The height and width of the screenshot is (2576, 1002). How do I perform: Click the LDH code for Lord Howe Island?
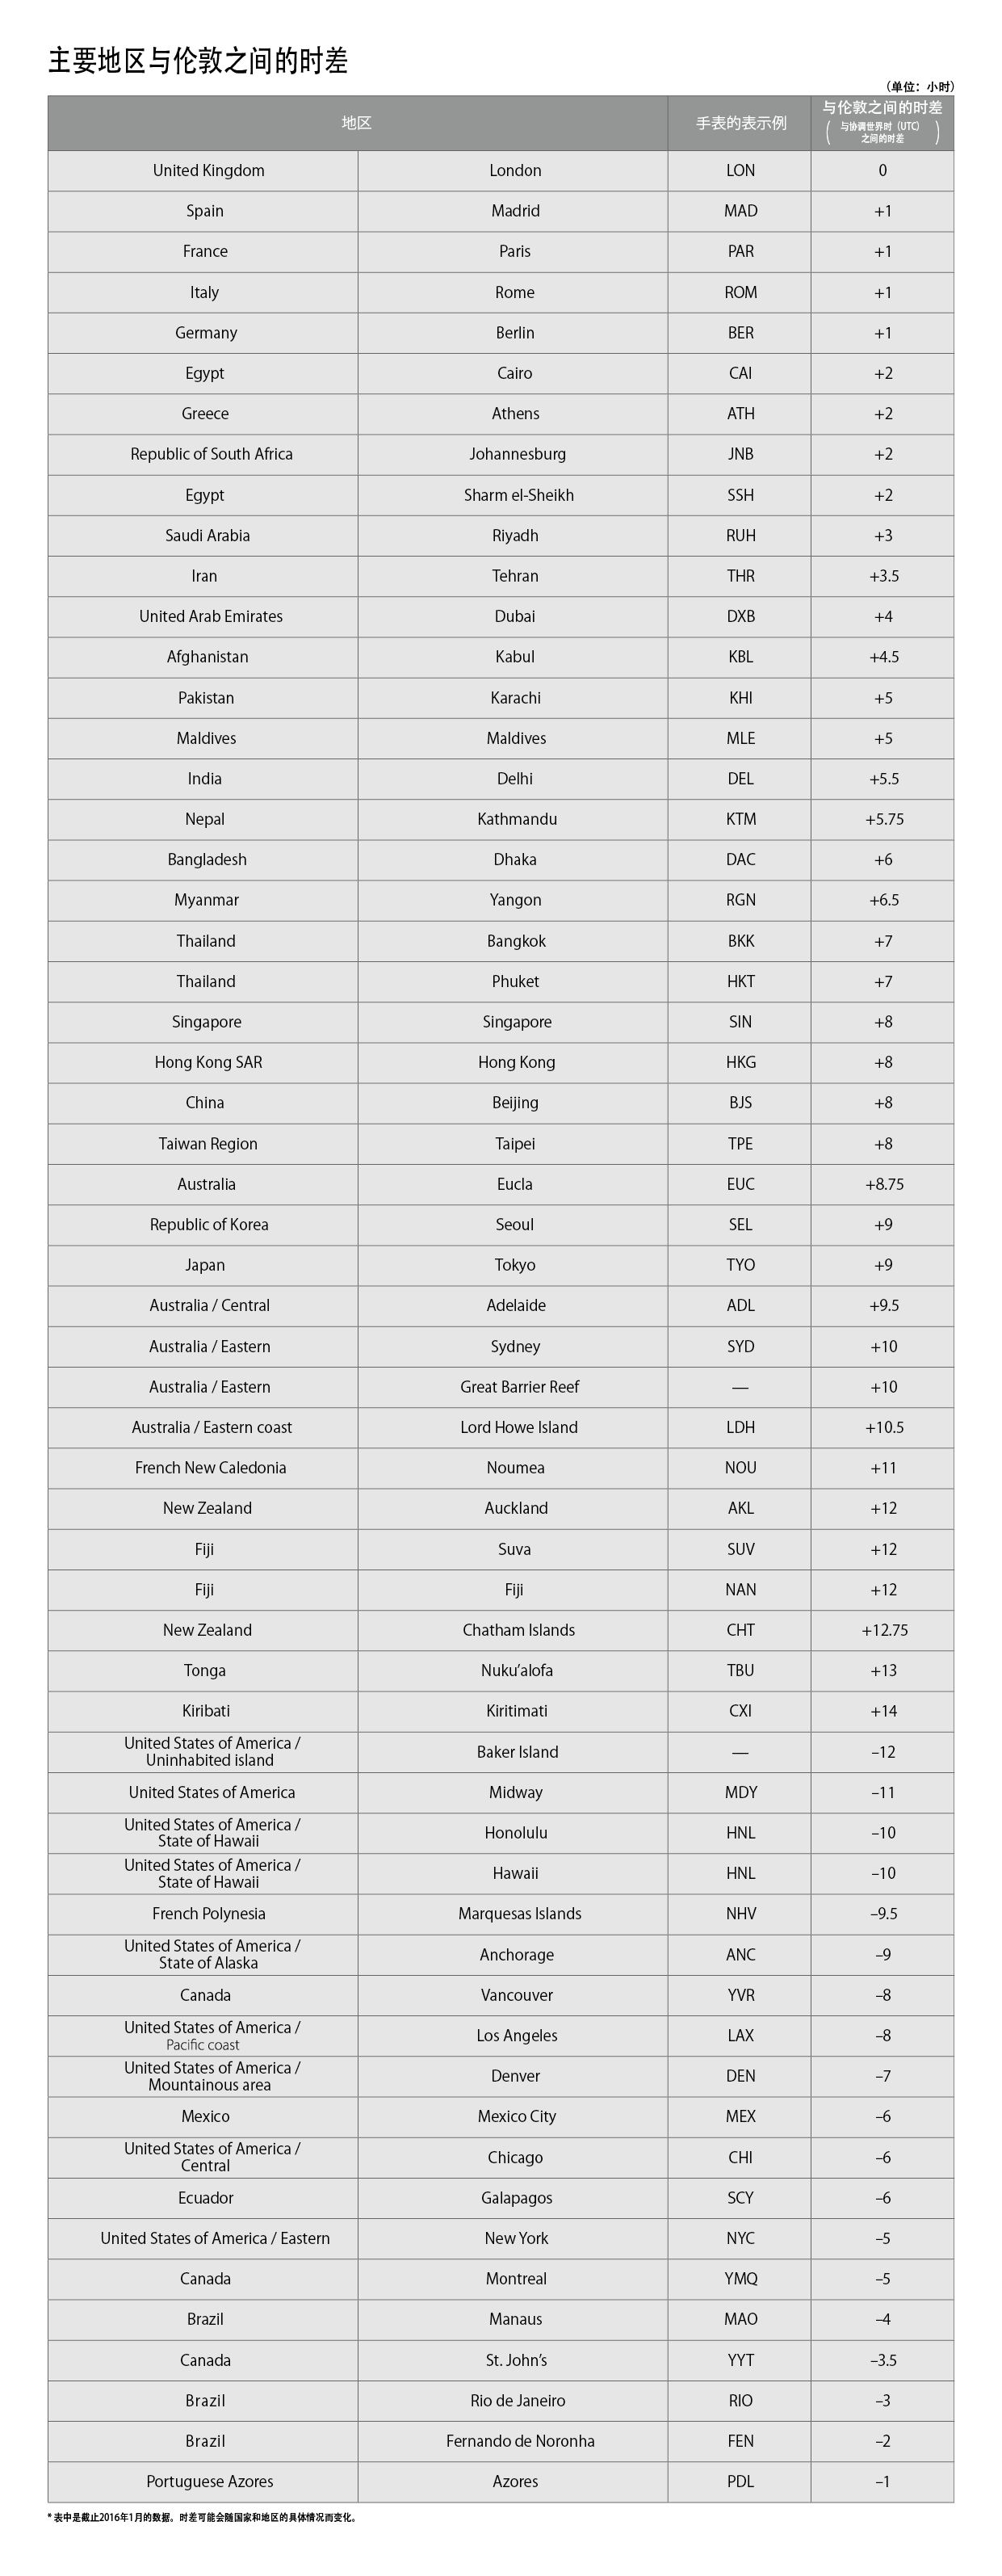(740, 1427)
